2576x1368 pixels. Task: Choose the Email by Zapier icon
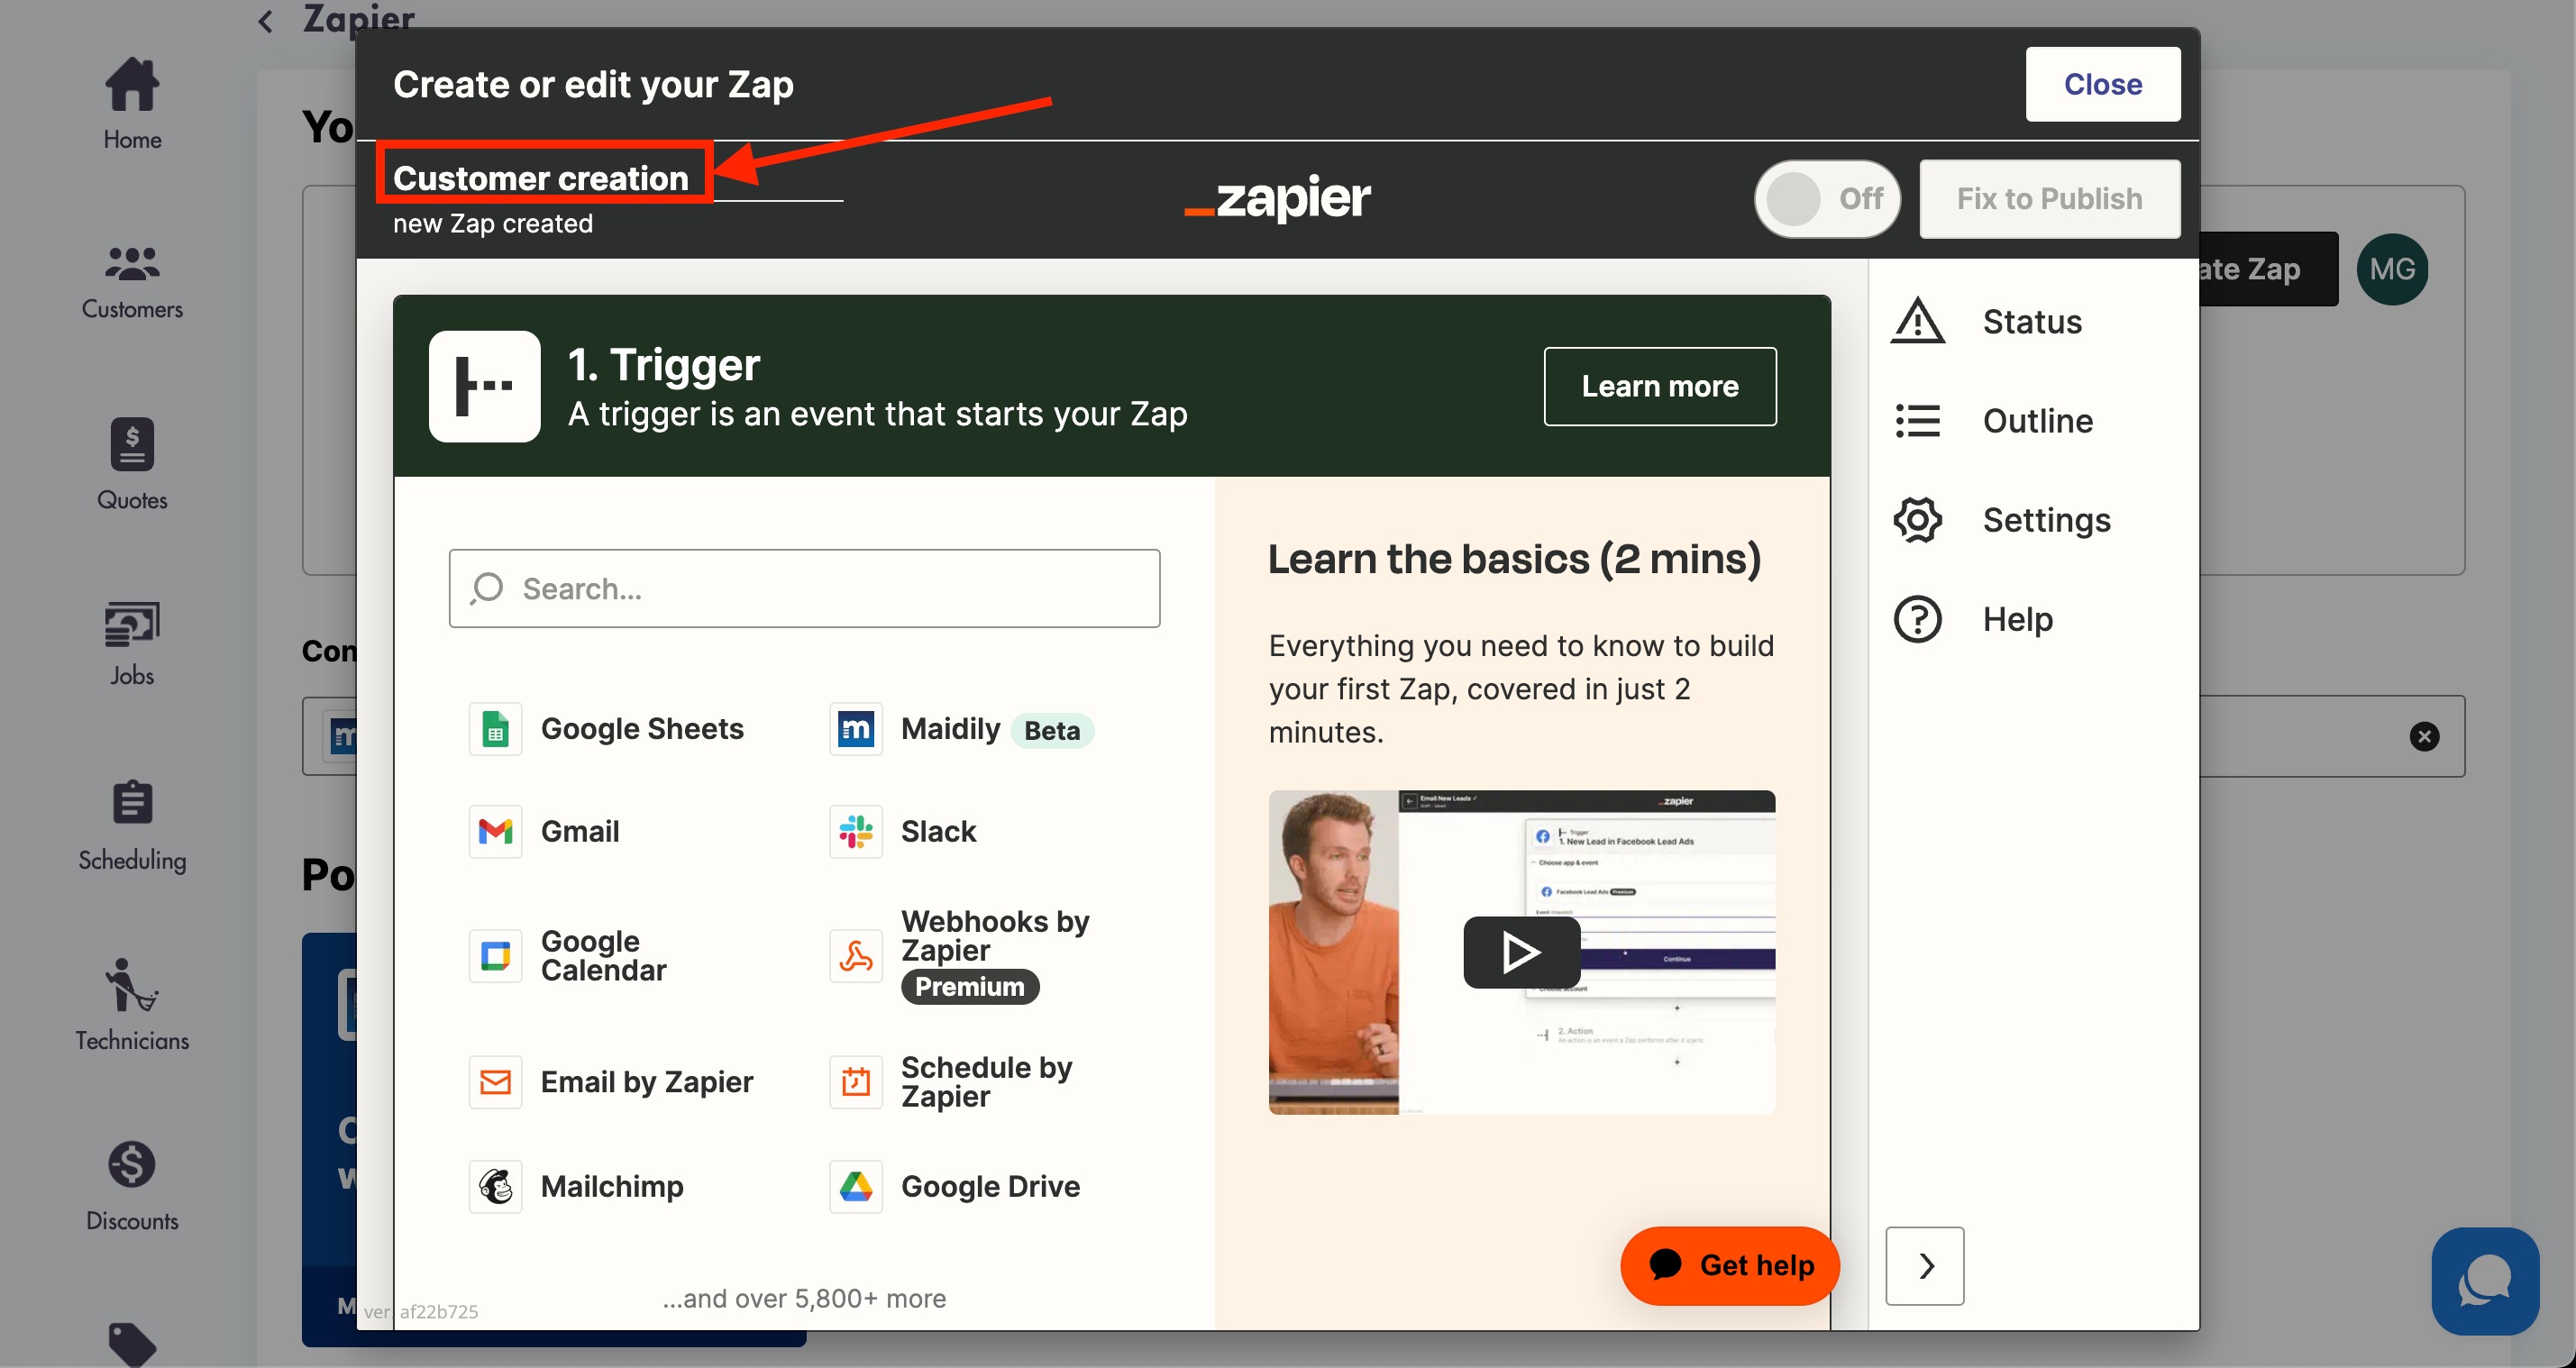495,1081
